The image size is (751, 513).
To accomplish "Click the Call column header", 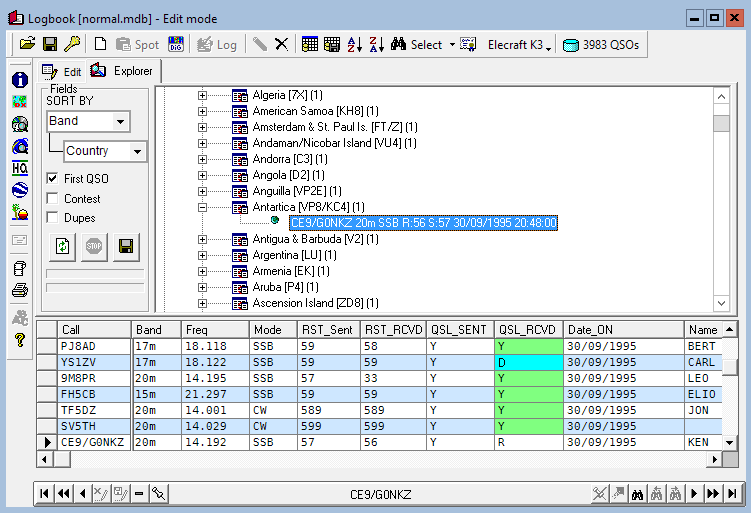I will [94, 330].
